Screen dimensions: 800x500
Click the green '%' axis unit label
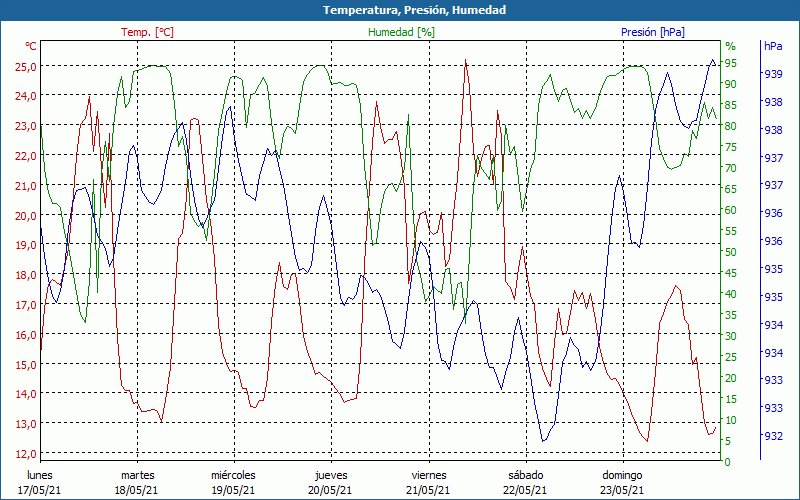[731, 46]
